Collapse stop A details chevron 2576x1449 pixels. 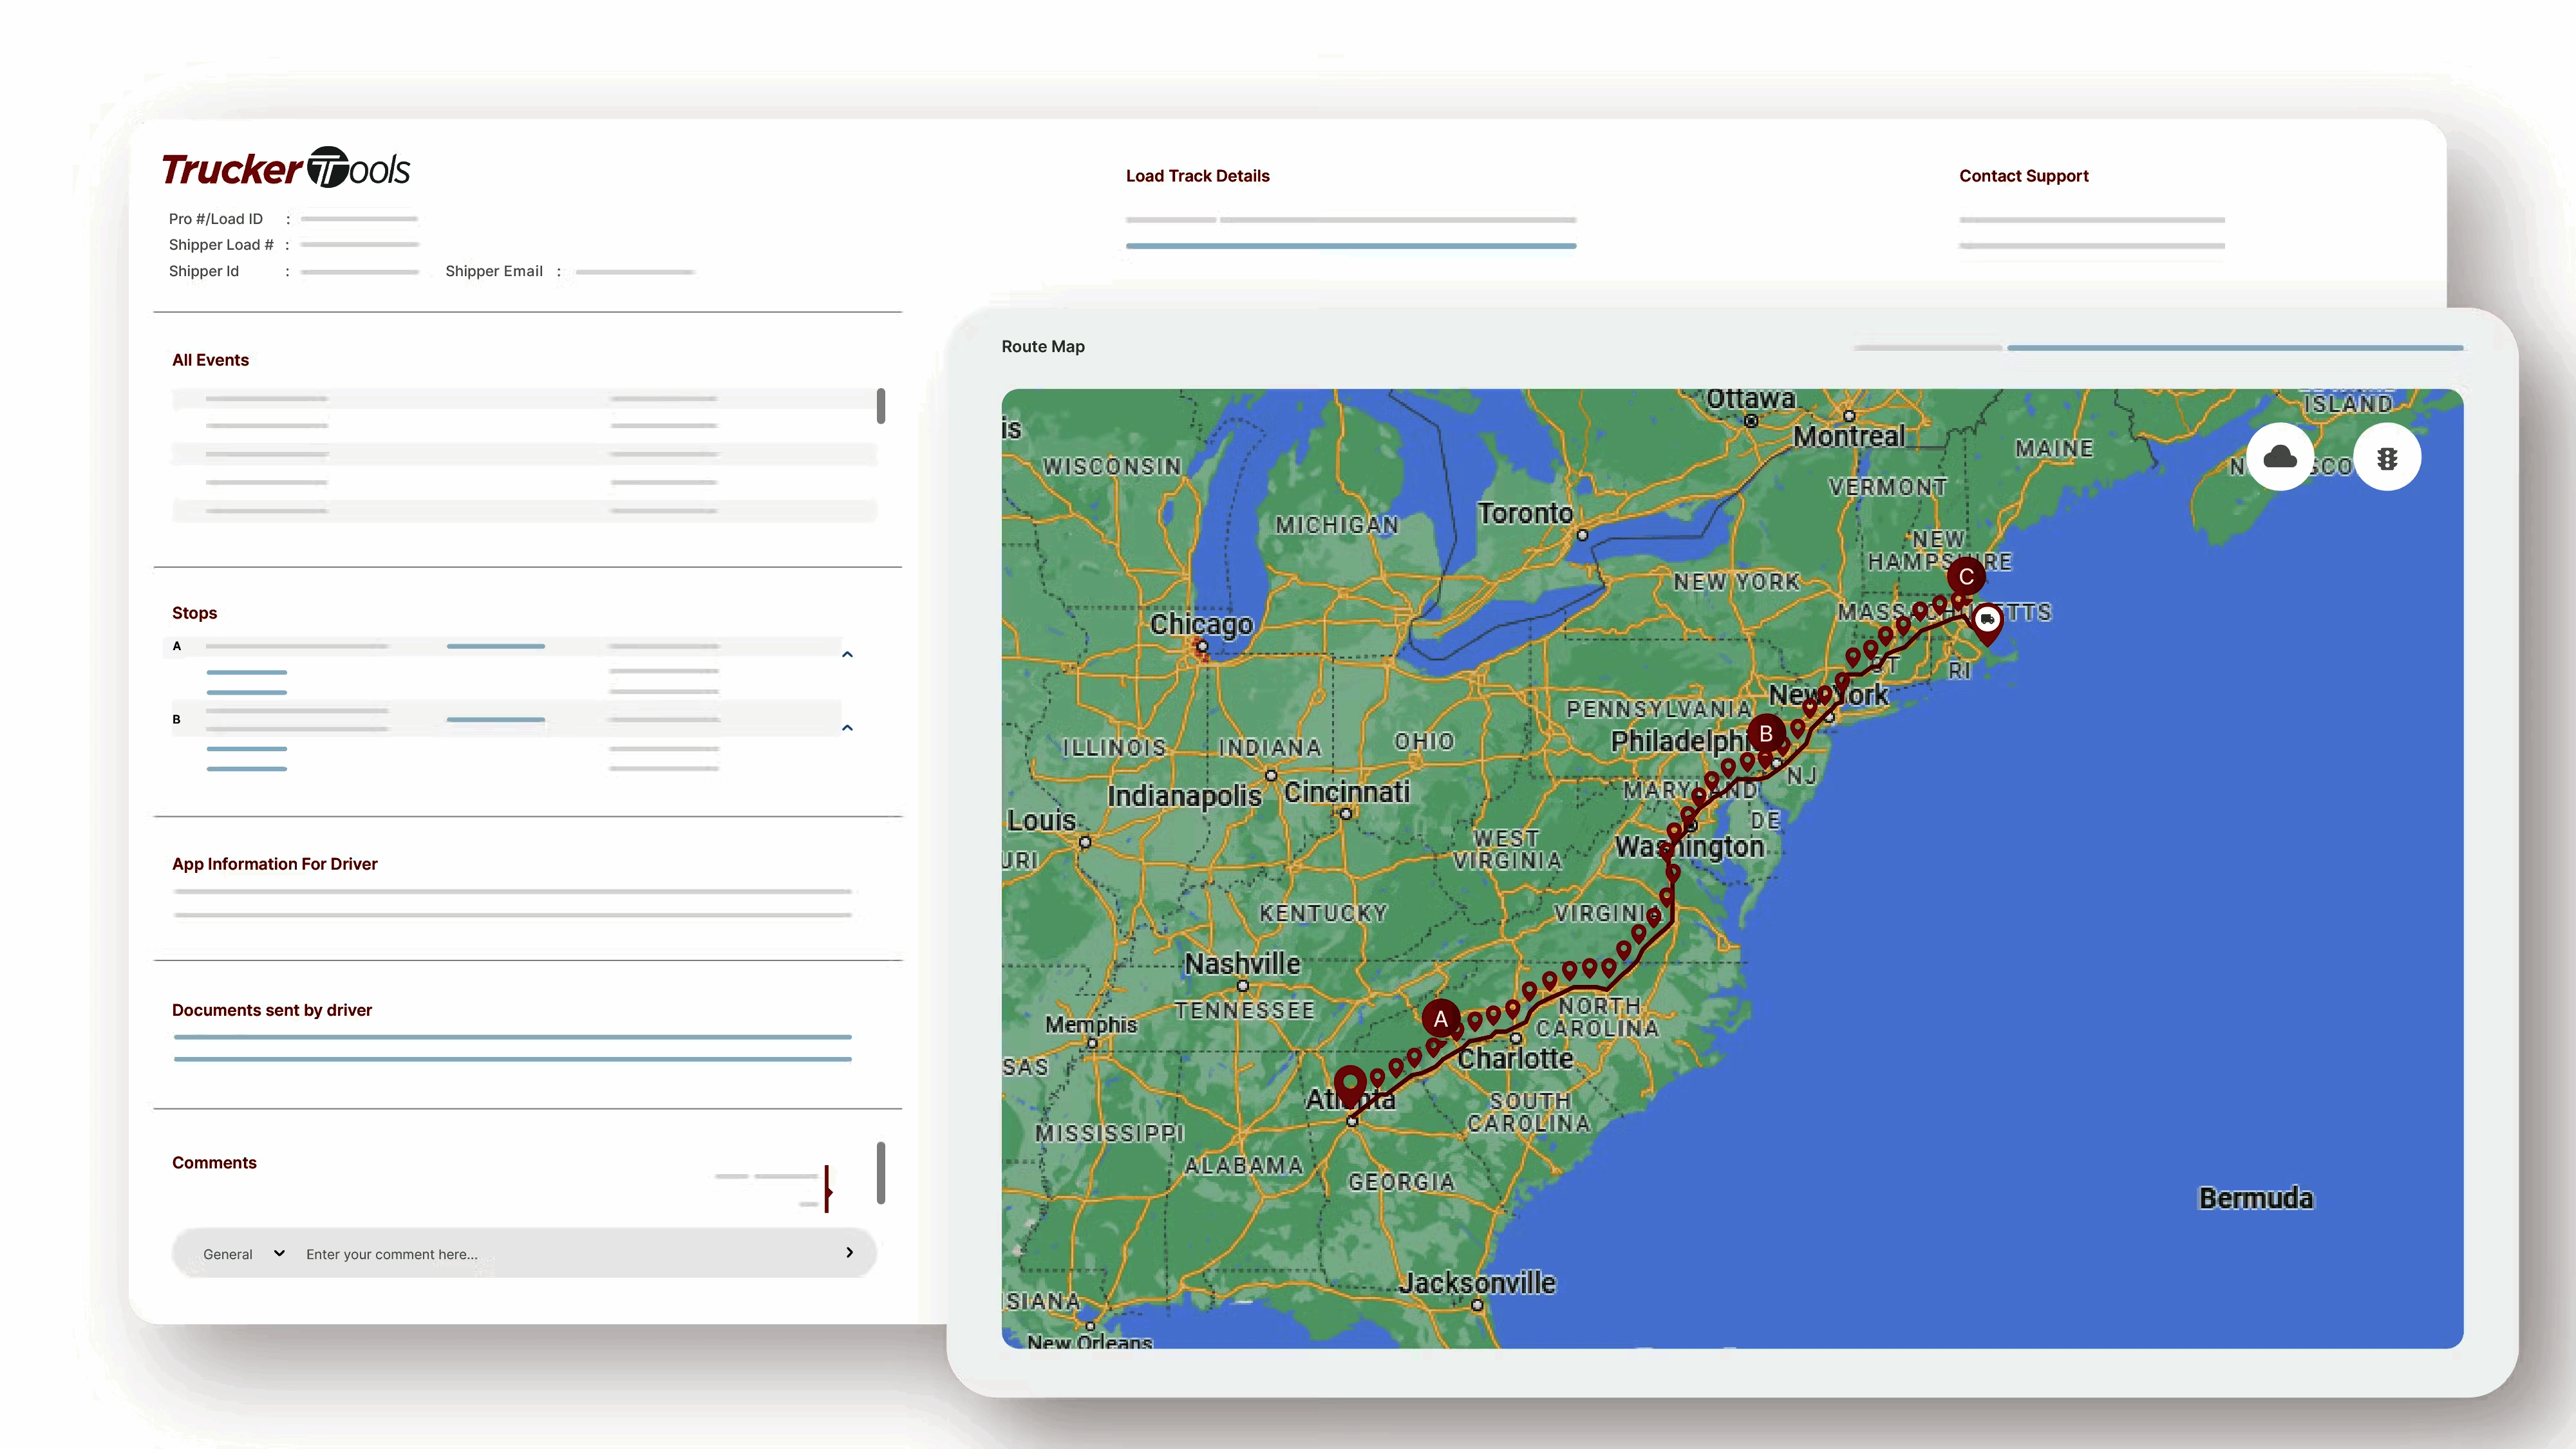coord(847,654)
